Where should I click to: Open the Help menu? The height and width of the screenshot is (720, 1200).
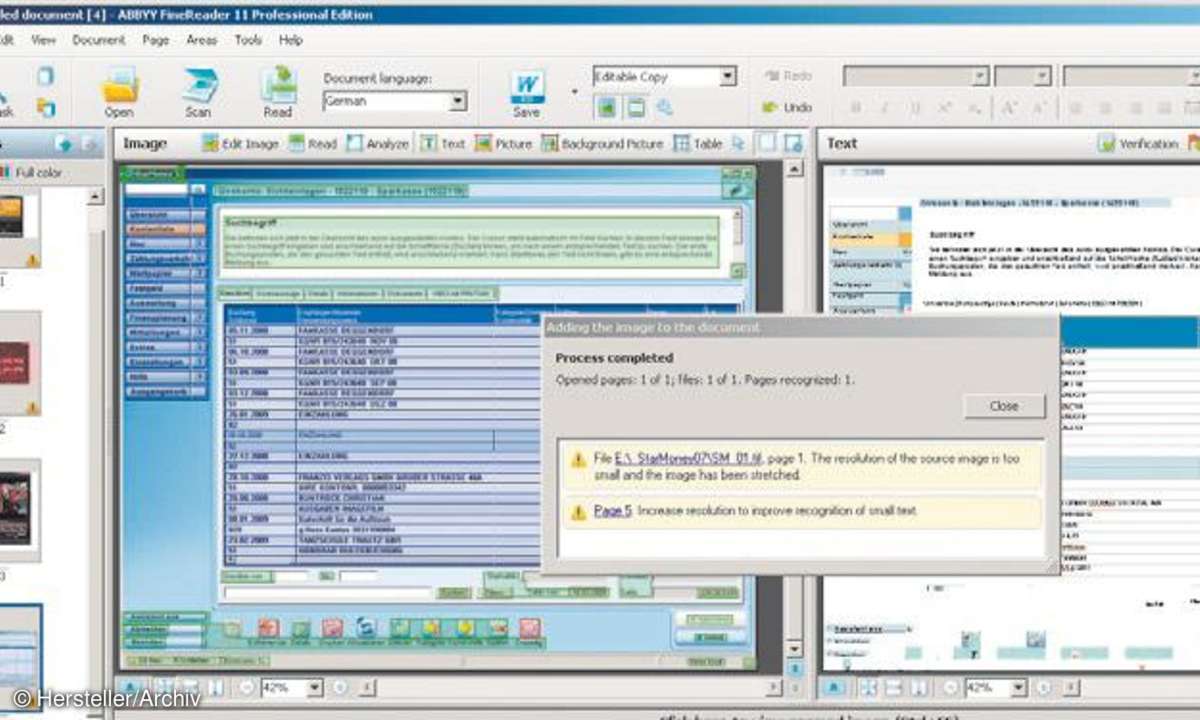(291, 40)
